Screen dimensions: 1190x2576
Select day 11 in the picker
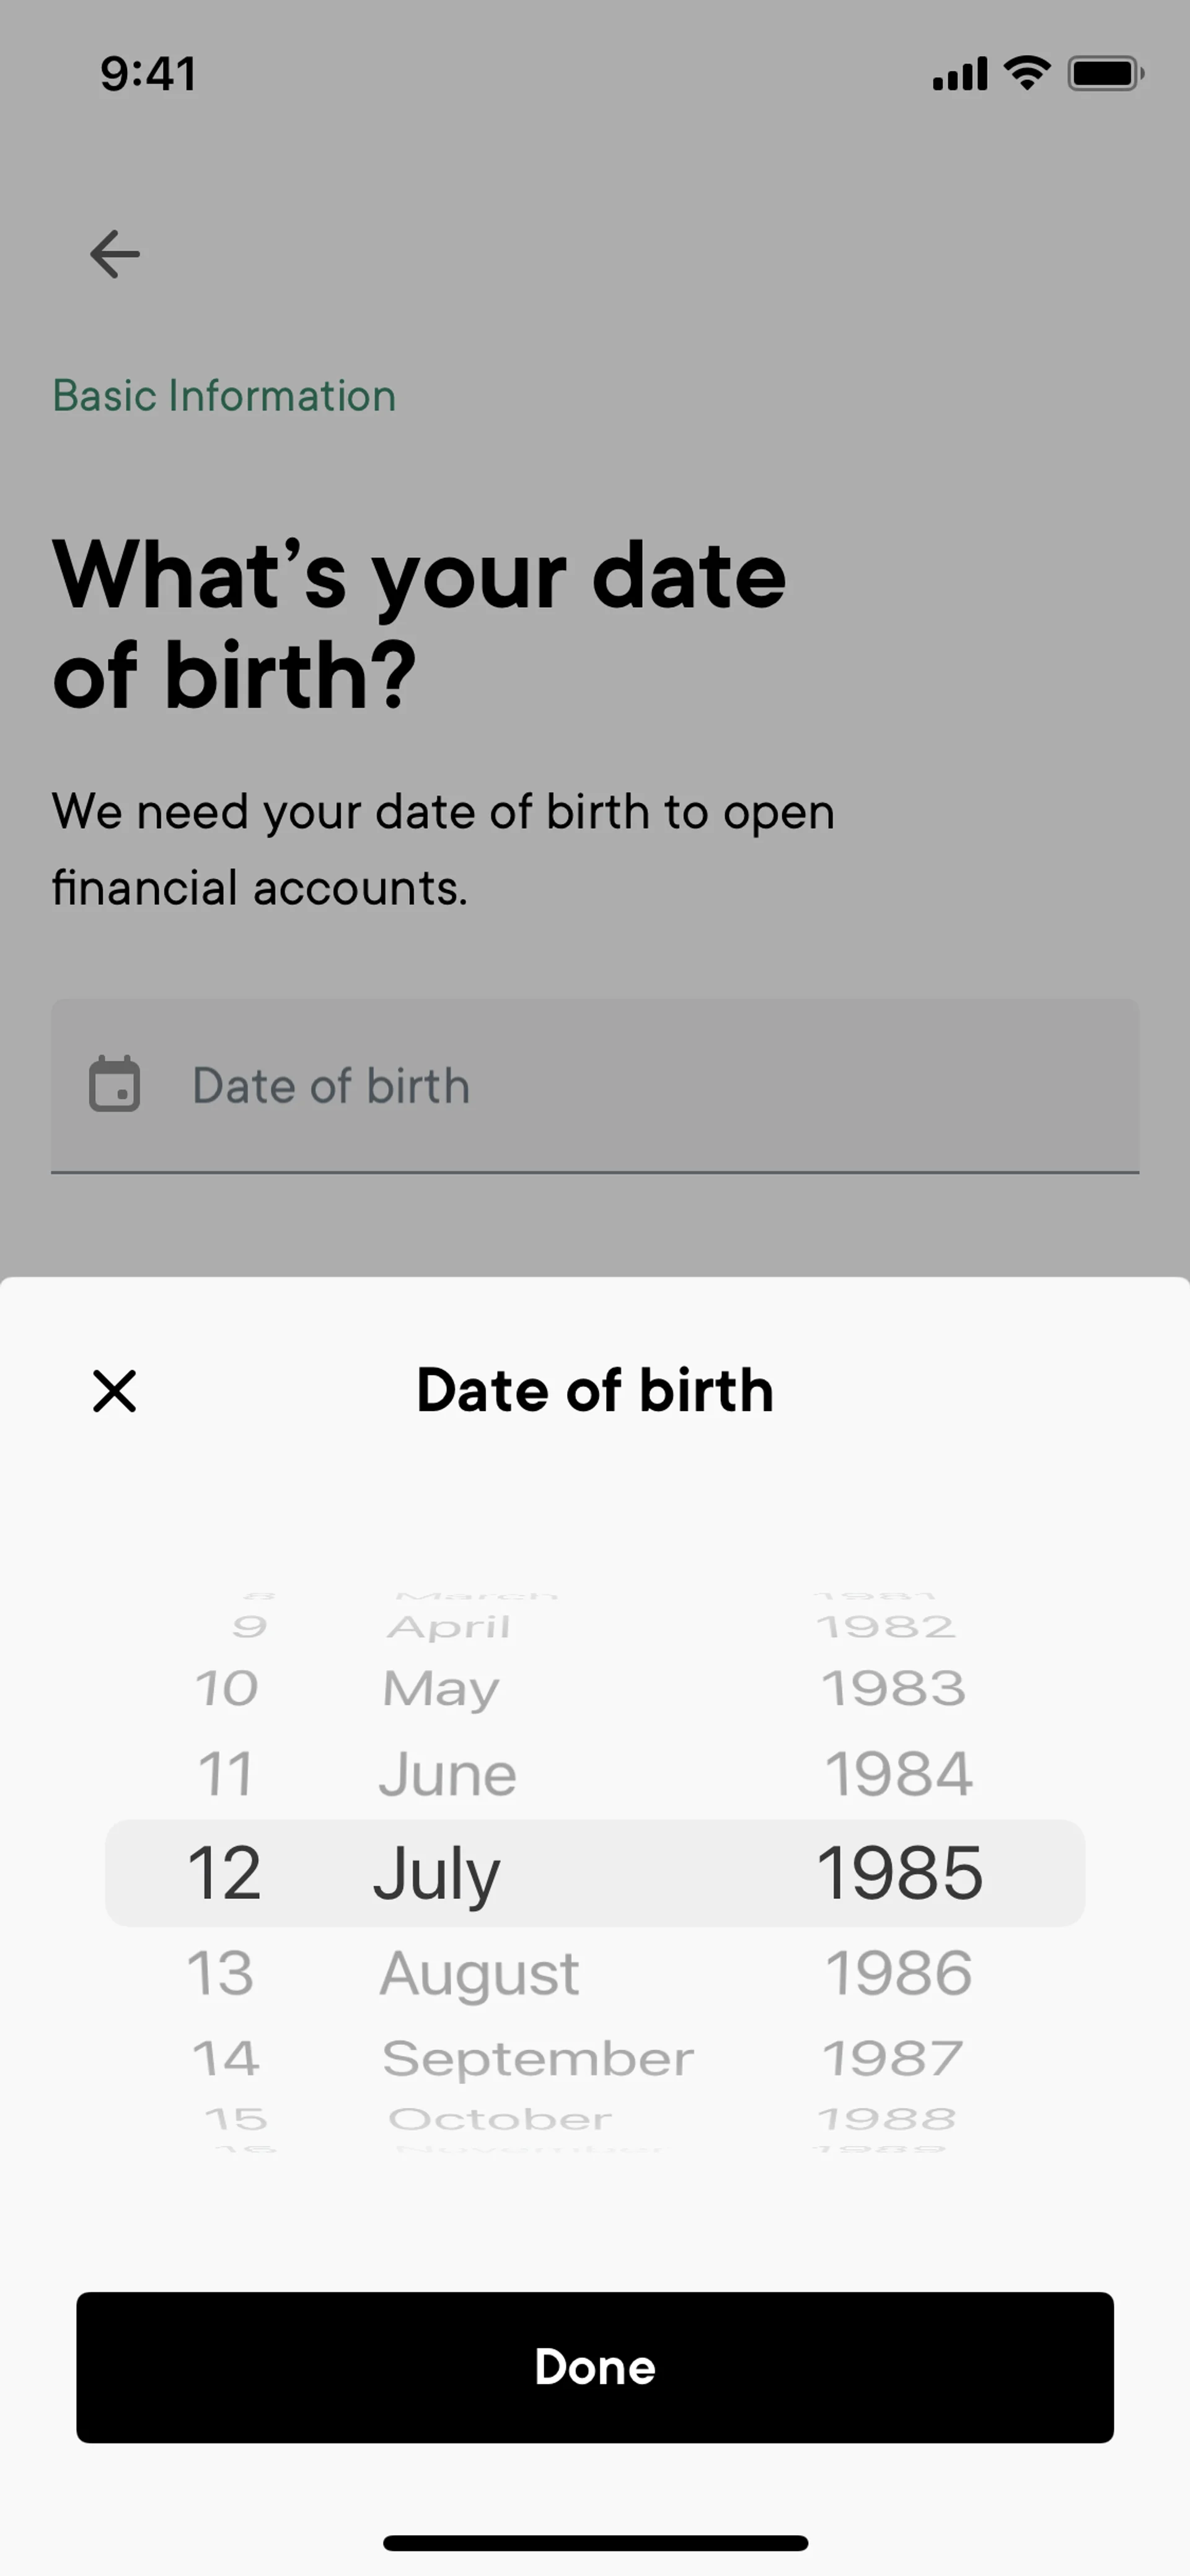(225, 1774)
